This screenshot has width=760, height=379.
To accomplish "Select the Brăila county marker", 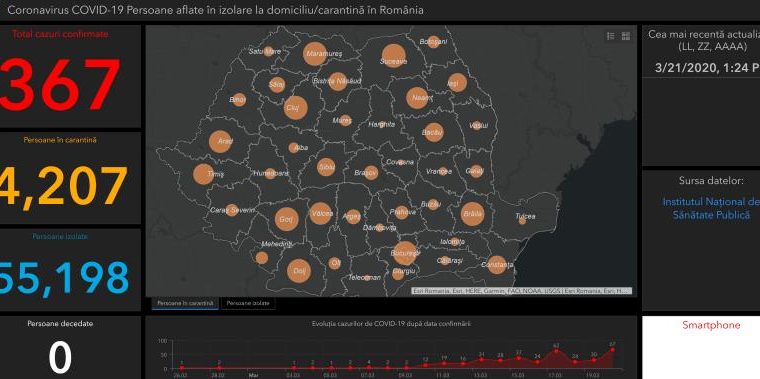I will (472, 214).
